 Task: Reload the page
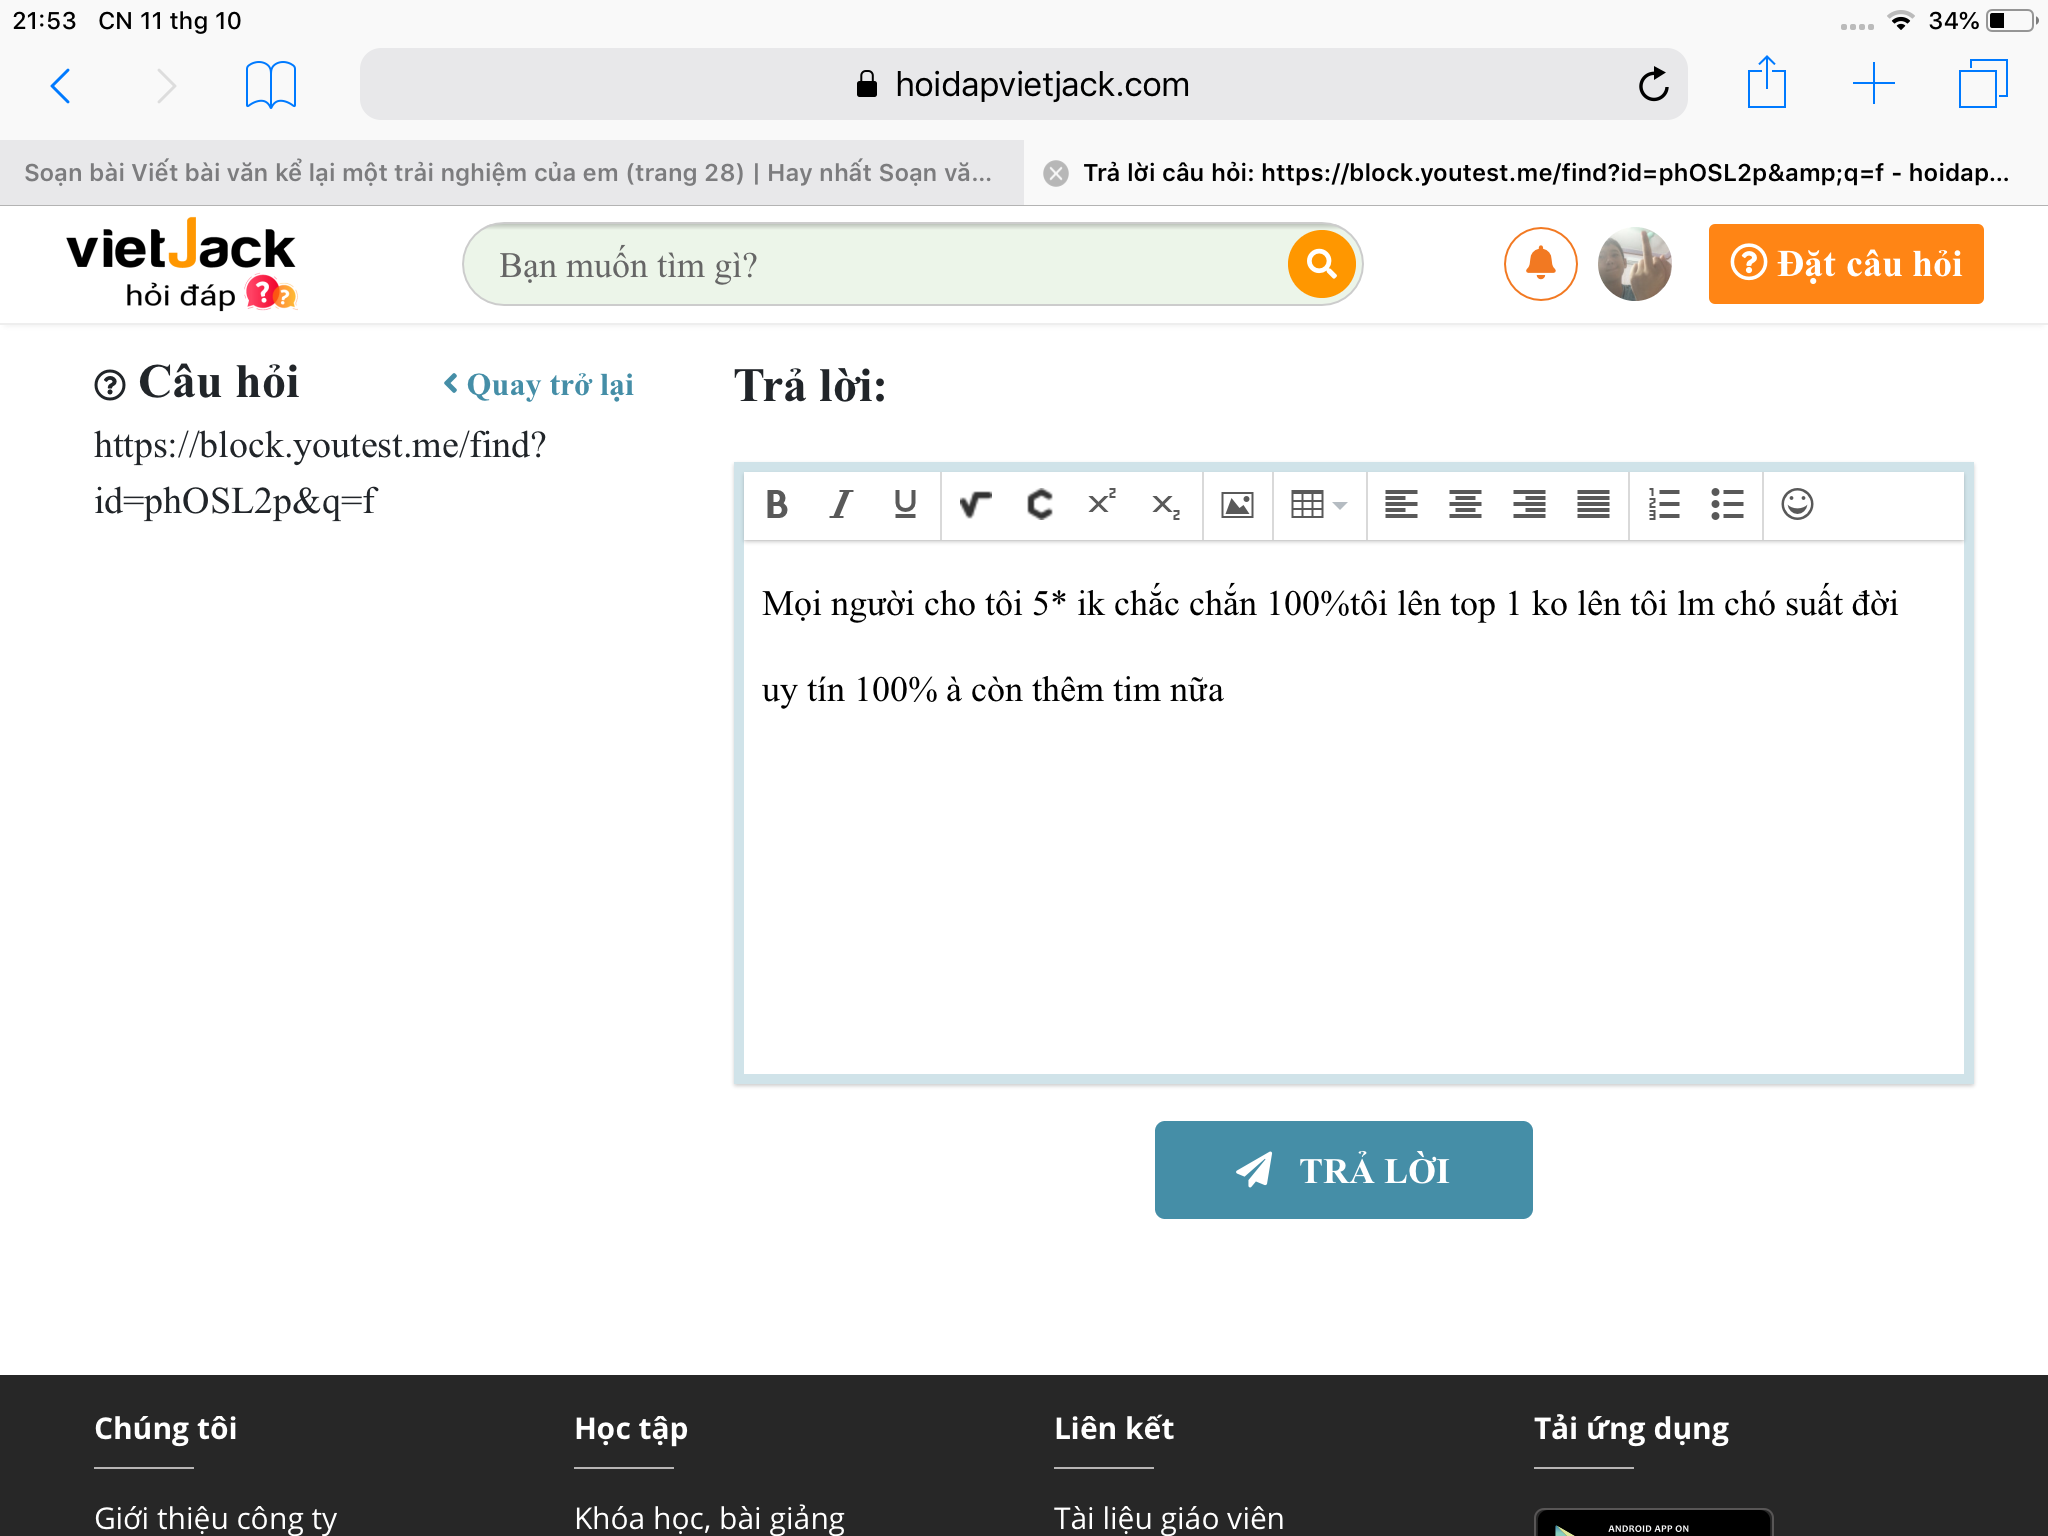pyautogui.click(x=1654, y=85)
